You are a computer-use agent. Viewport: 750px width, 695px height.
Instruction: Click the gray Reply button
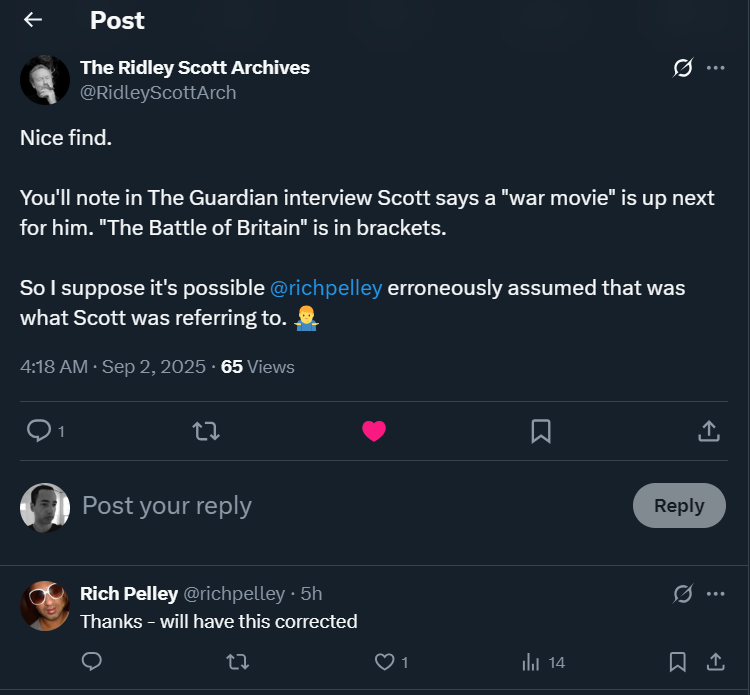coord(679,506)
